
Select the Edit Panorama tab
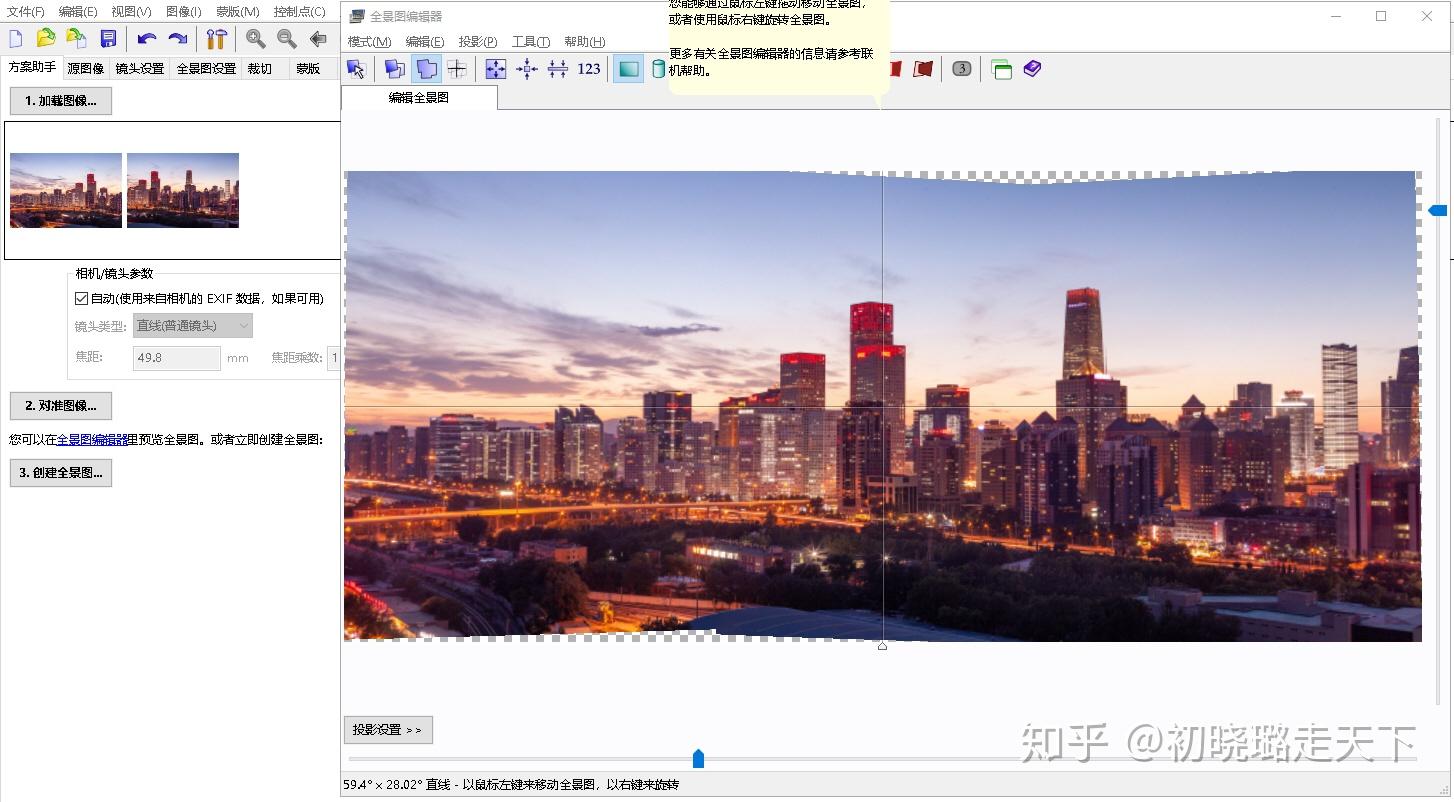tap(419, 97)
